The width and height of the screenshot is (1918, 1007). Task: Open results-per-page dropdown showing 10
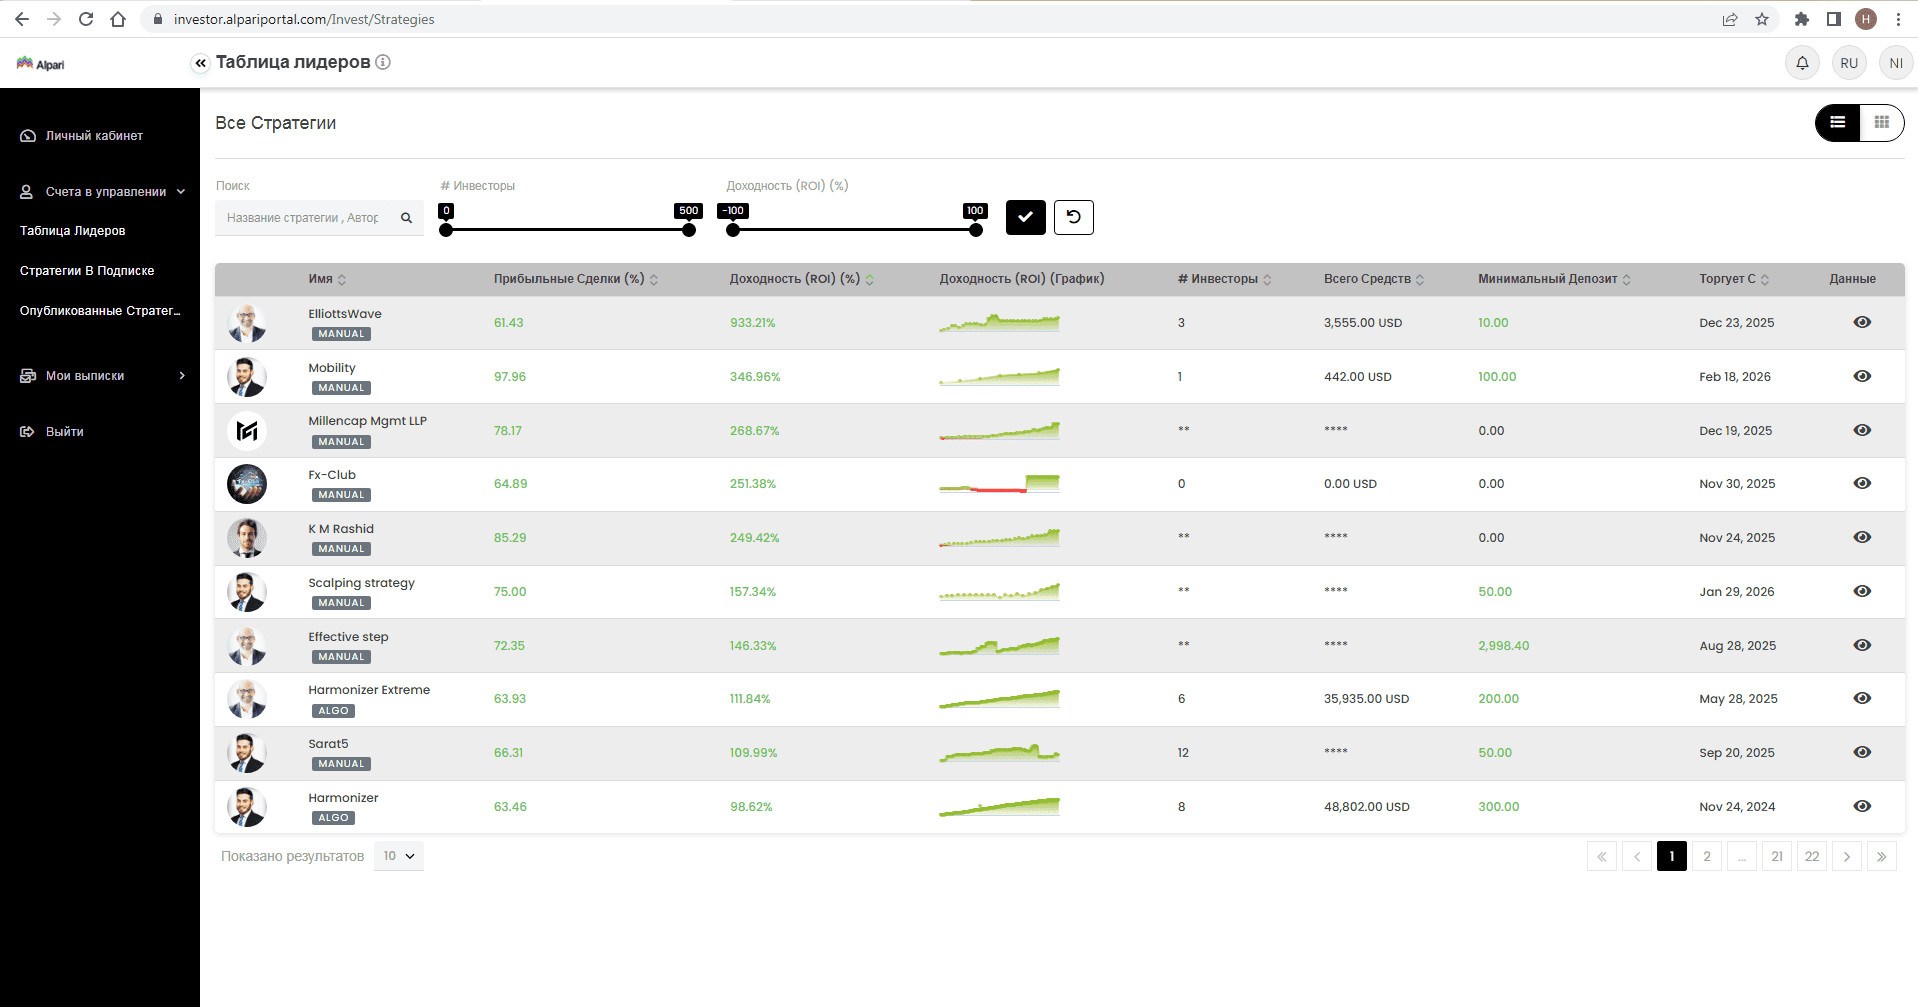(x=399, y=856)
